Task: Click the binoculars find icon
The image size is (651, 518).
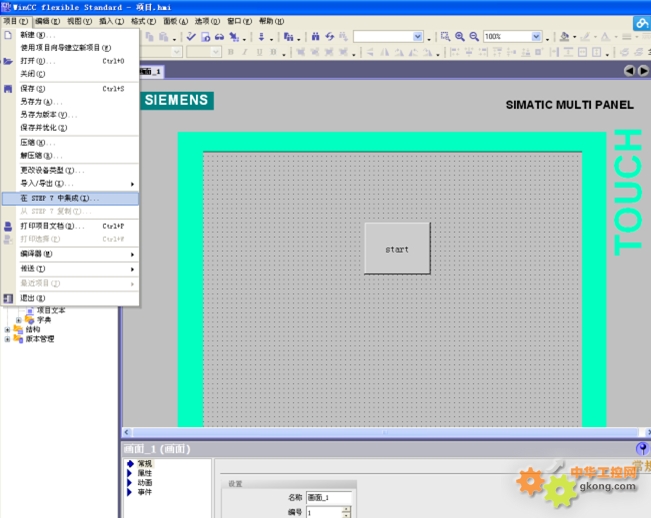Action: pyautogui.click(x=316, y=37)
